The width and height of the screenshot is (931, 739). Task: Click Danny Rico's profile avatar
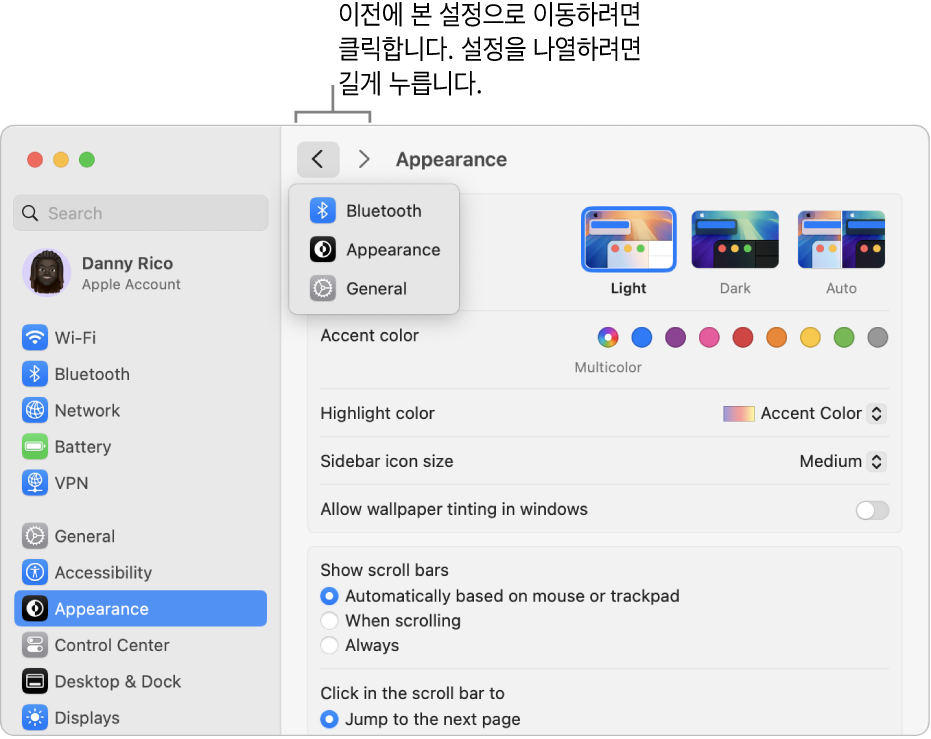click(x=46, y=272)
